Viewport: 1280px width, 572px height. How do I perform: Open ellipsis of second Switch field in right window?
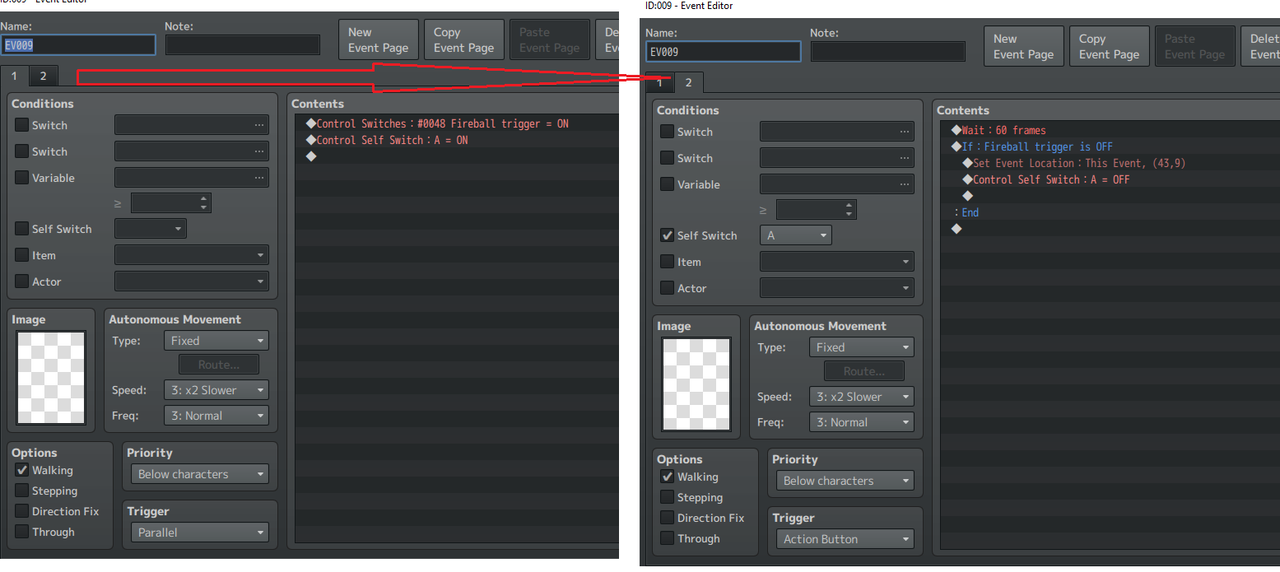click(x=904, y=158)
